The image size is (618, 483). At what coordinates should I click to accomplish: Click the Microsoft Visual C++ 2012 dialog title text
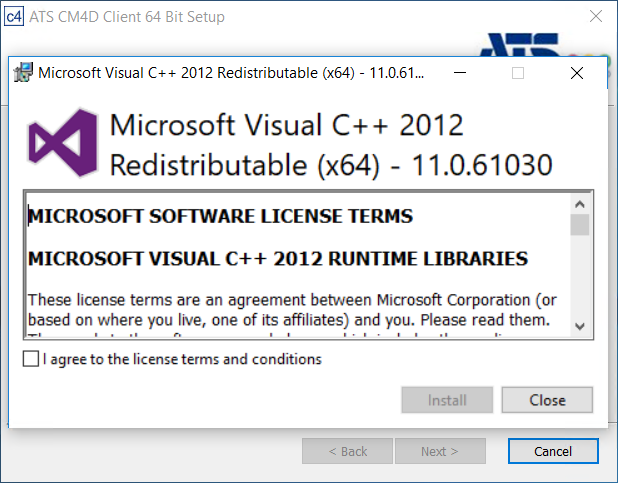[x=231, y=73]
